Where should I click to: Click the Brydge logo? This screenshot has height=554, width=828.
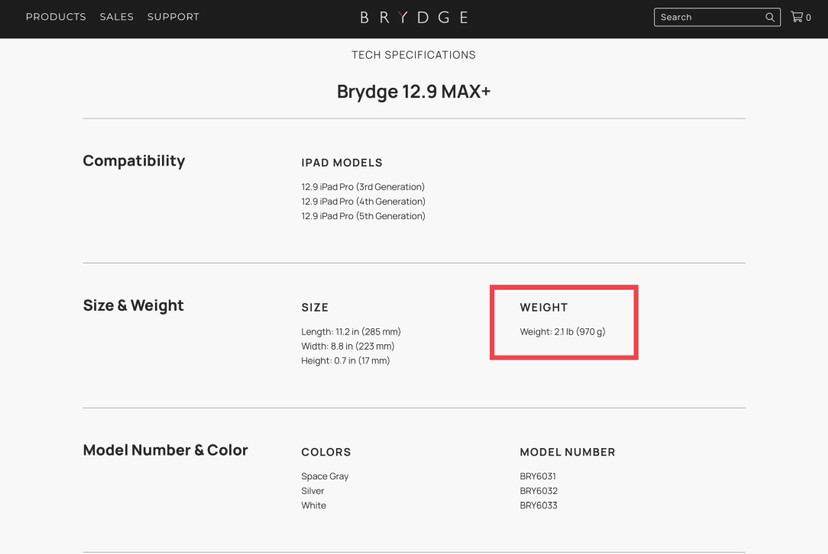click(413, 17)
